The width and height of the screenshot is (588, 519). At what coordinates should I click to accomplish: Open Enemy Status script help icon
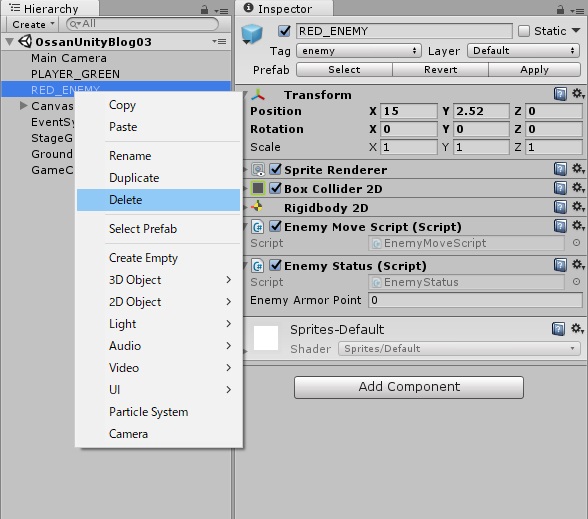(x=560, y=265)
